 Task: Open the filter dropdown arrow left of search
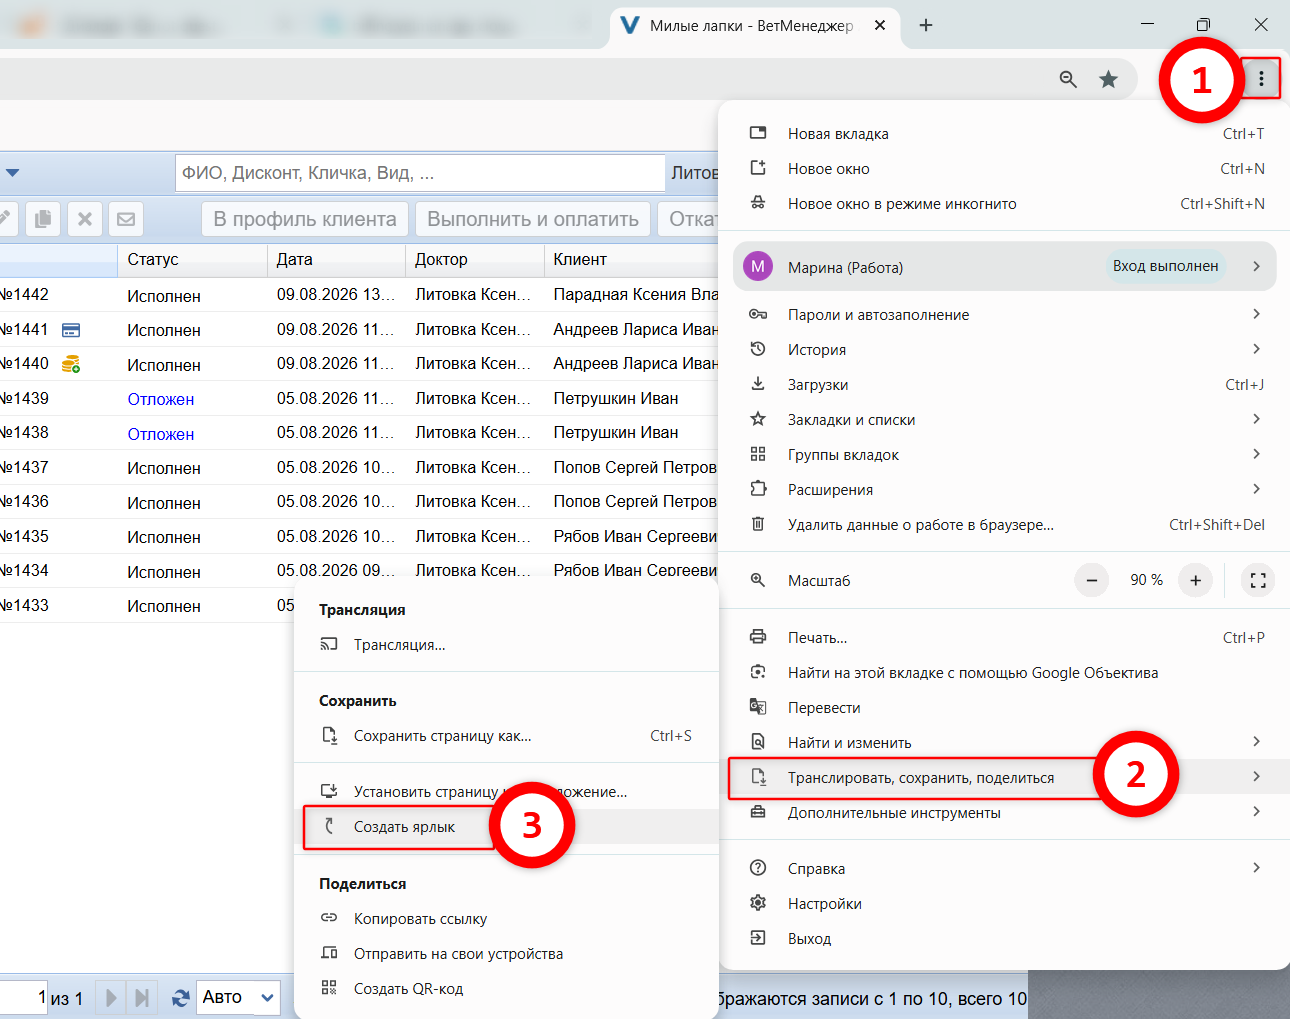coord(12,173)
